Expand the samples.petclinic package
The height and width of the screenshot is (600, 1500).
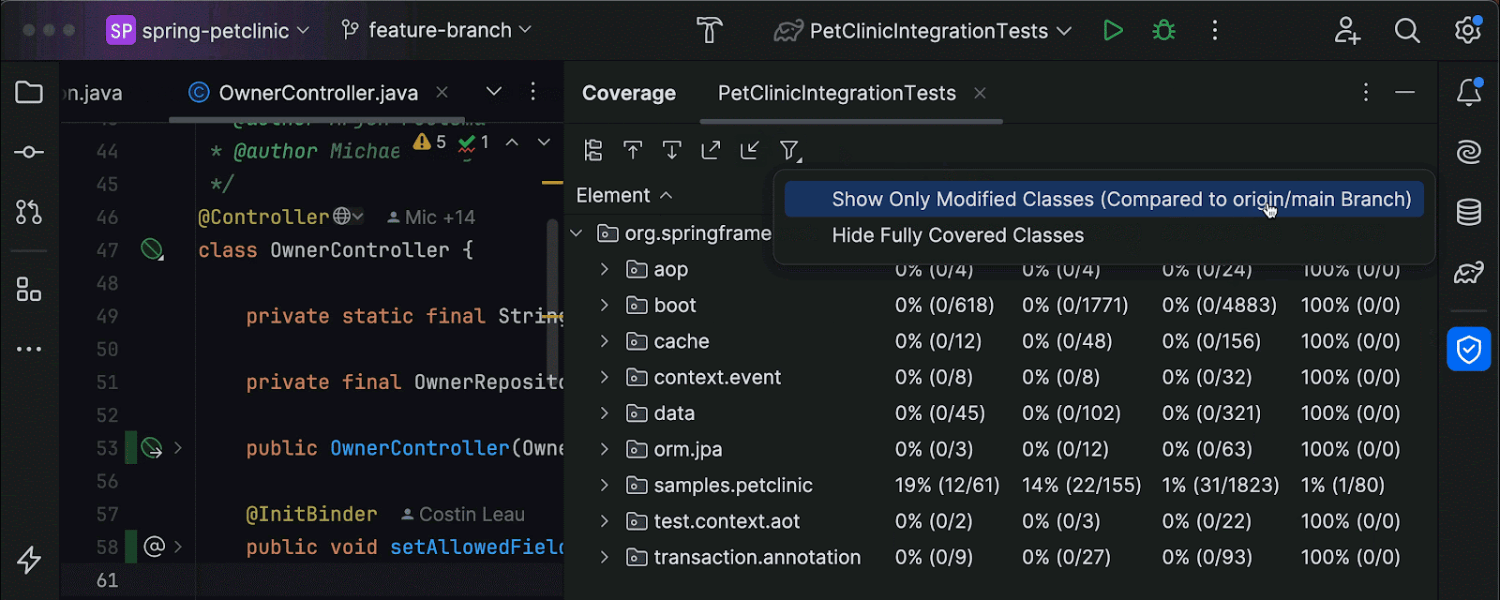[604, 485]
